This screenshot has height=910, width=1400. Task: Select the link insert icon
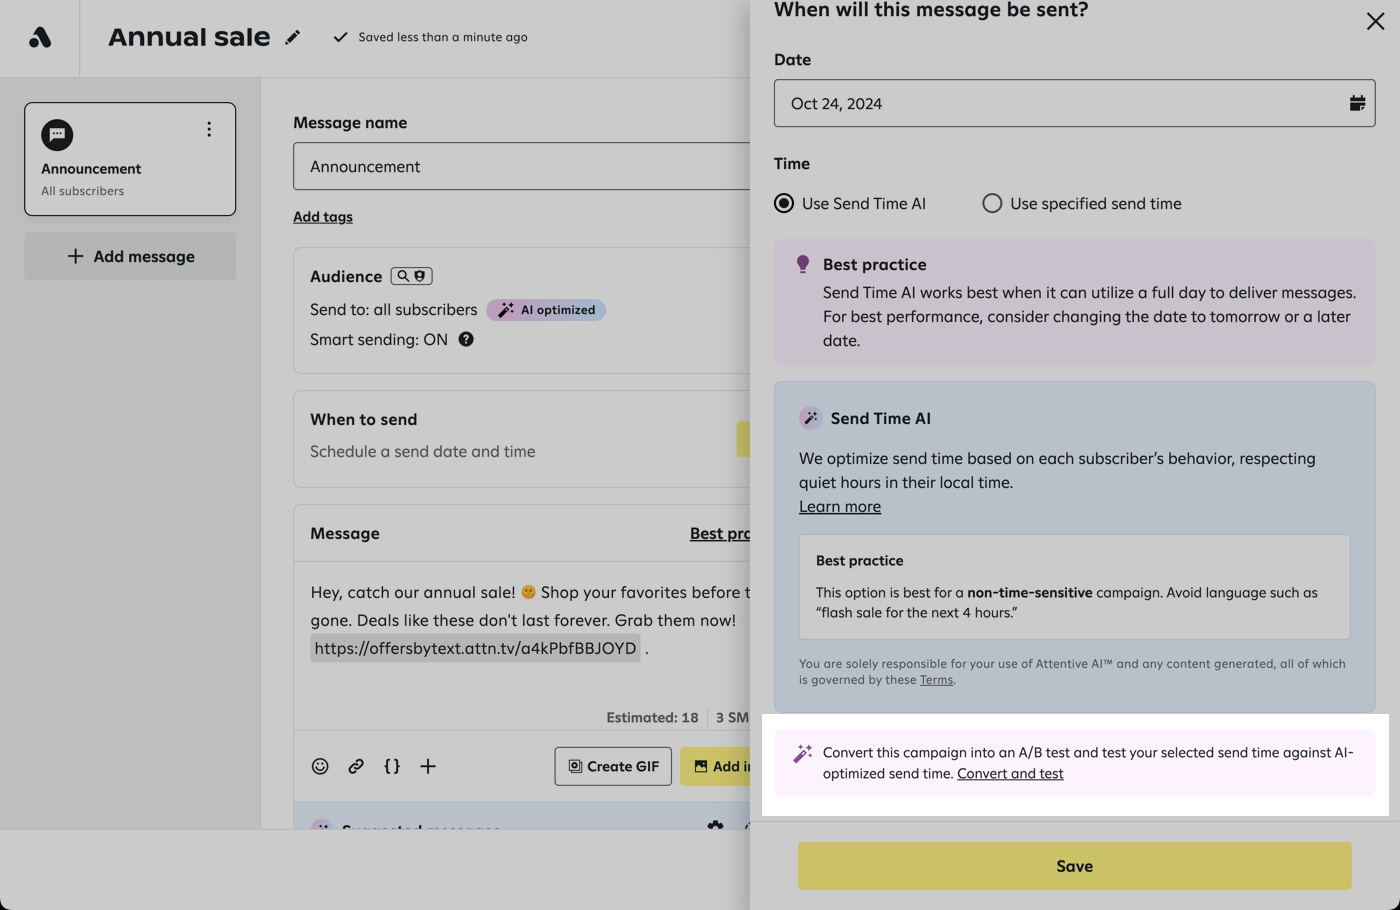click(356, 766)
